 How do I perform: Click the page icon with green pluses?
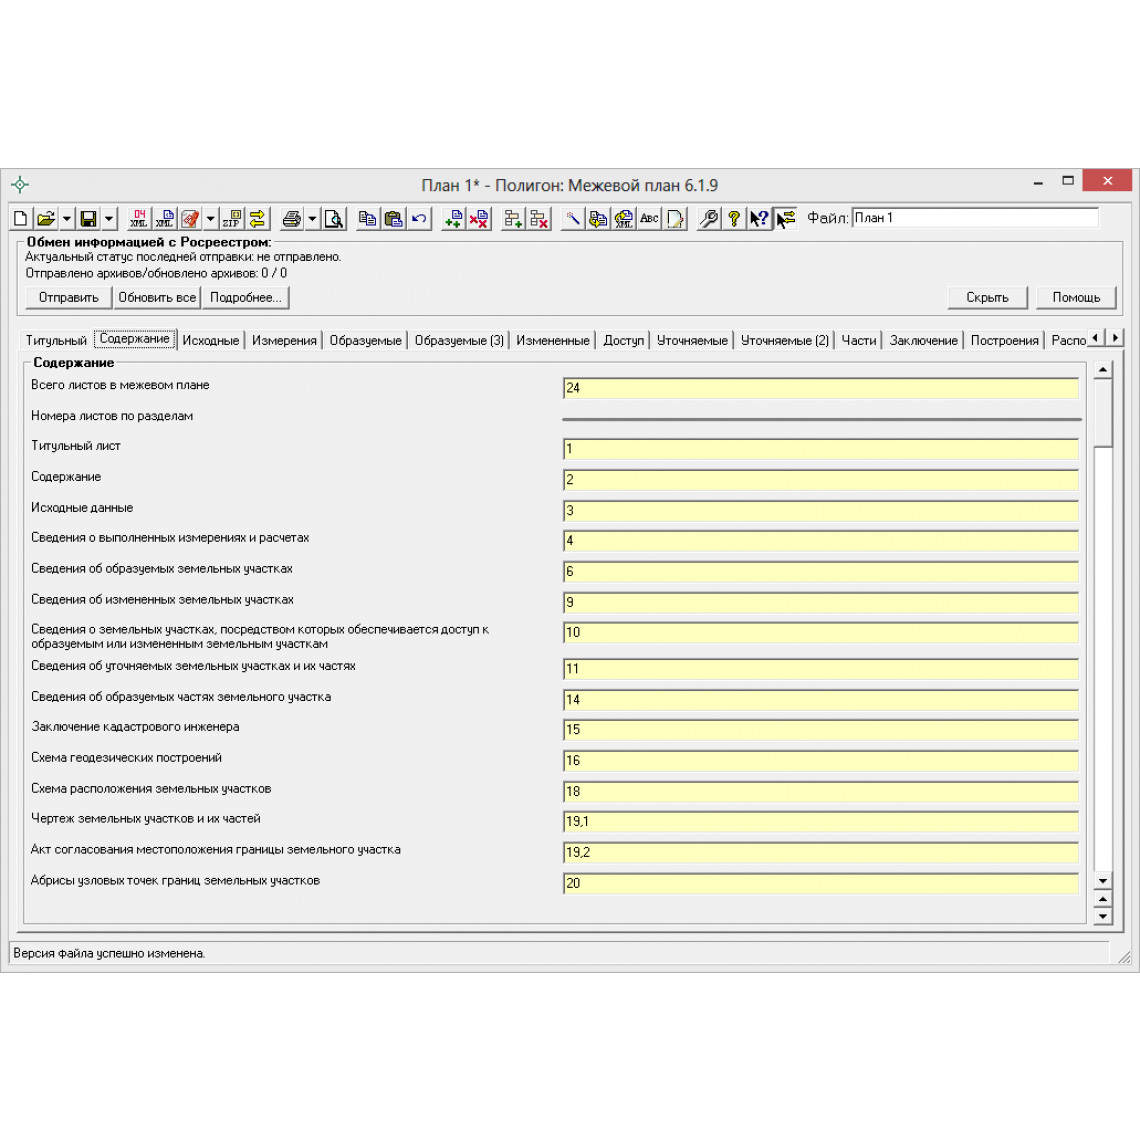(x=453, y=218)
